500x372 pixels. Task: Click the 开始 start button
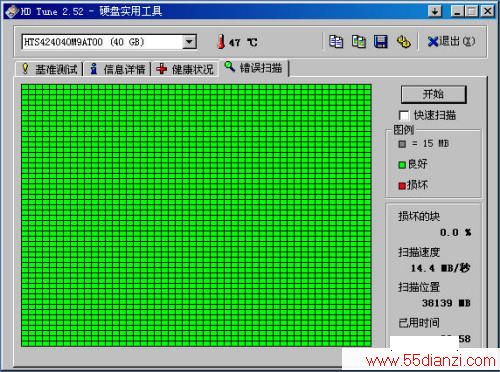click(433, 94)
